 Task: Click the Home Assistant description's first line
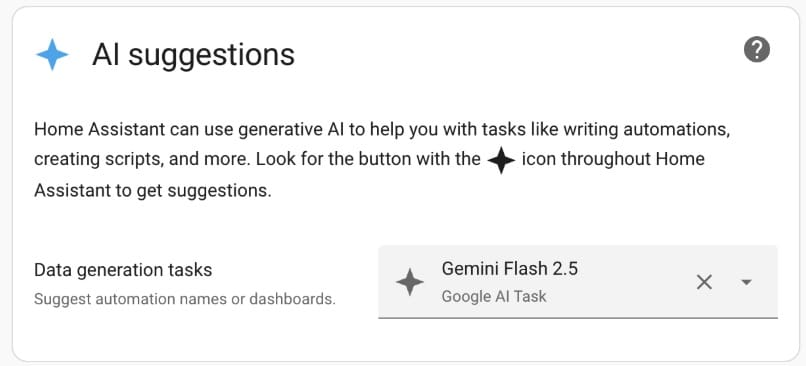[x=382, y=130]
